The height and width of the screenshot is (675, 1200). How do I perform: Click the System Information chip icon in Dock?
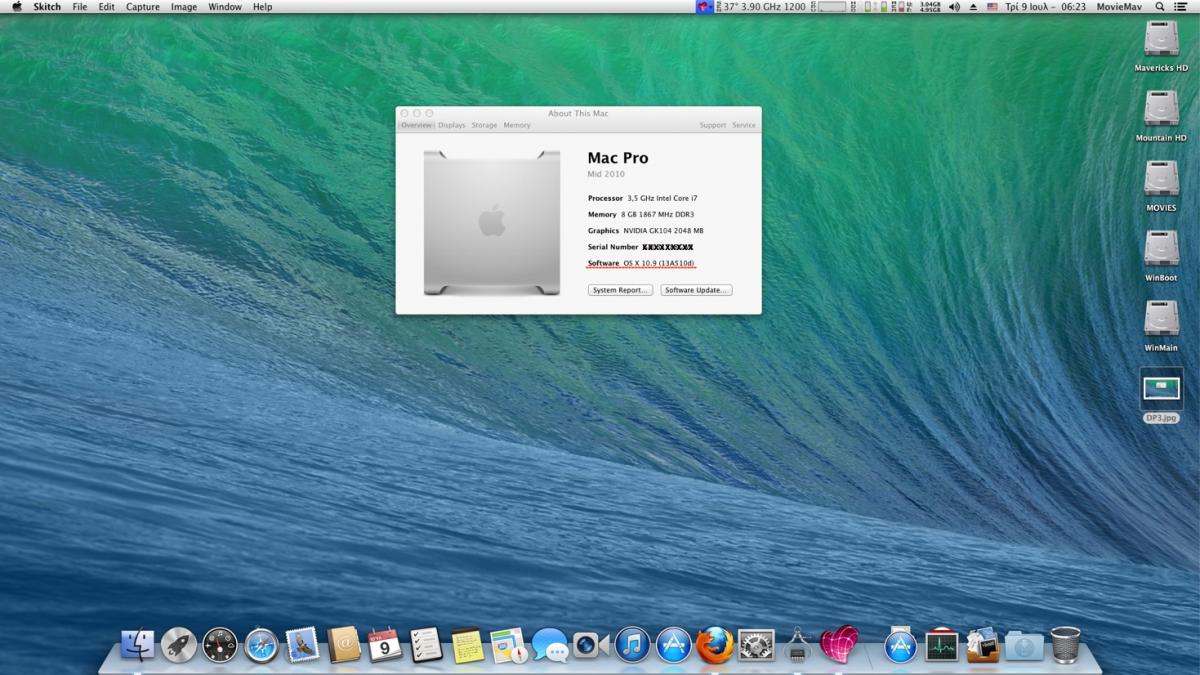click(797, 646)
